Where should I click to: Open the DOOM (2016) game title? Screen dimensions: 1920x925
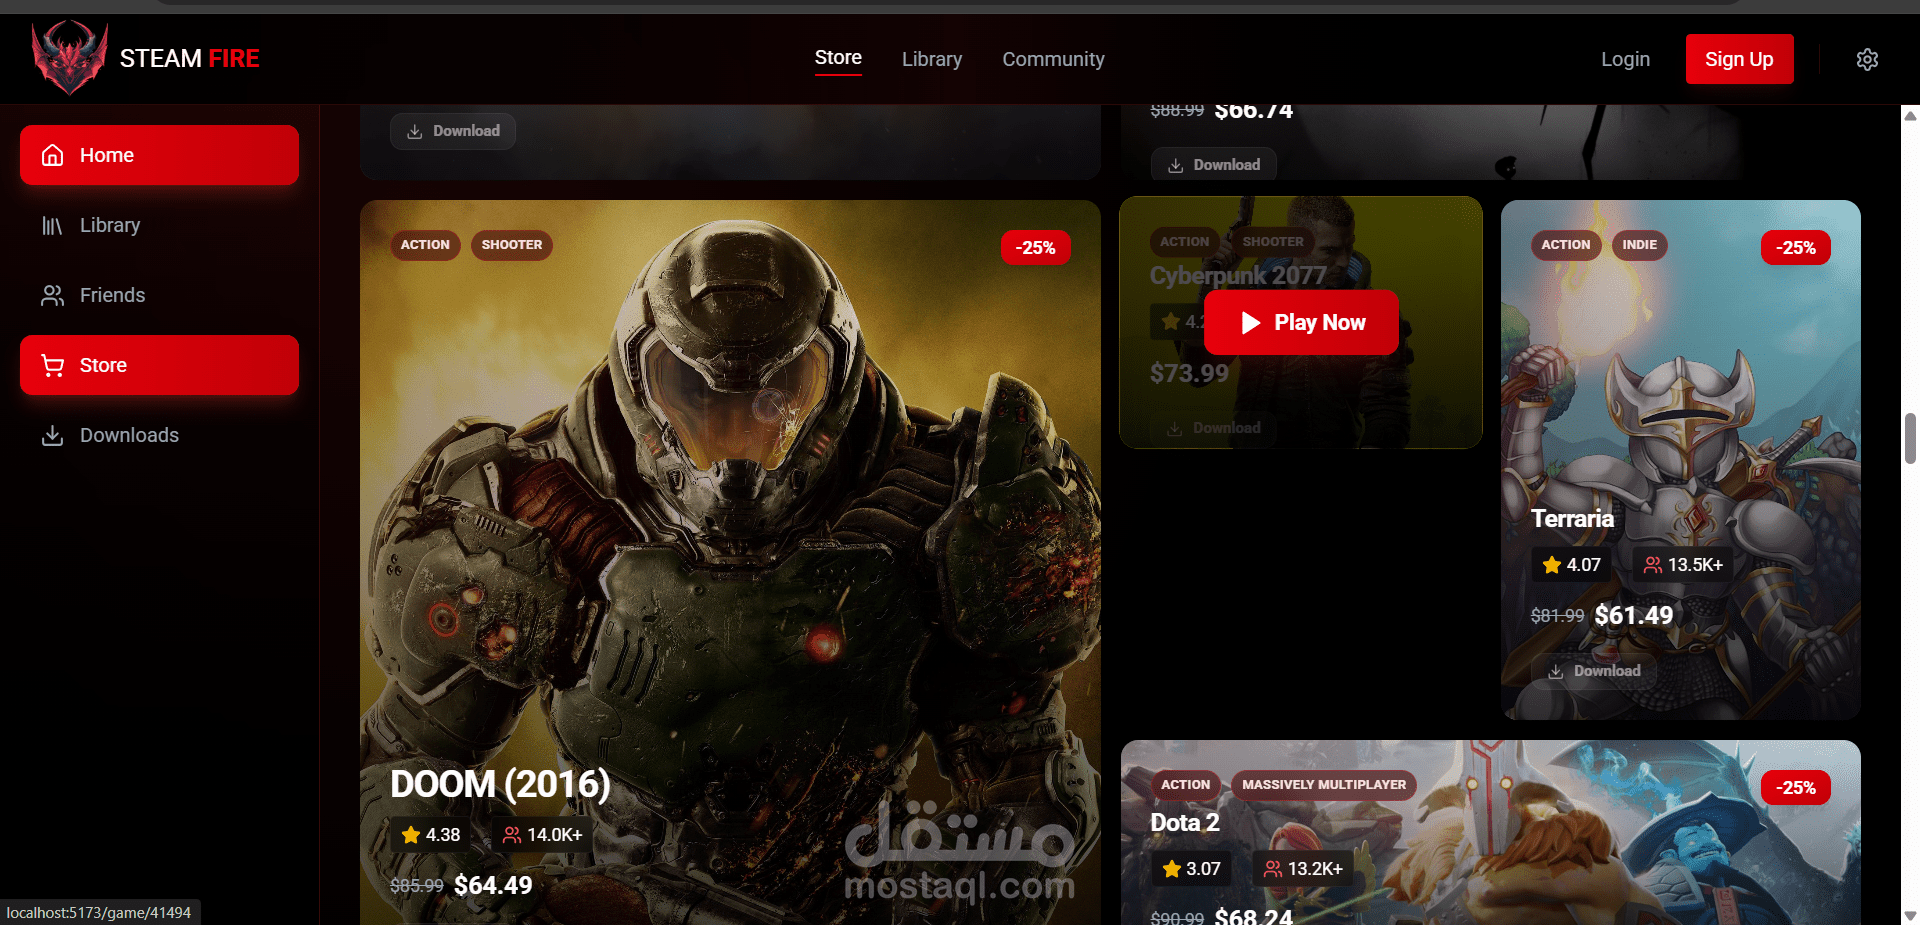(x=500, y=784)
